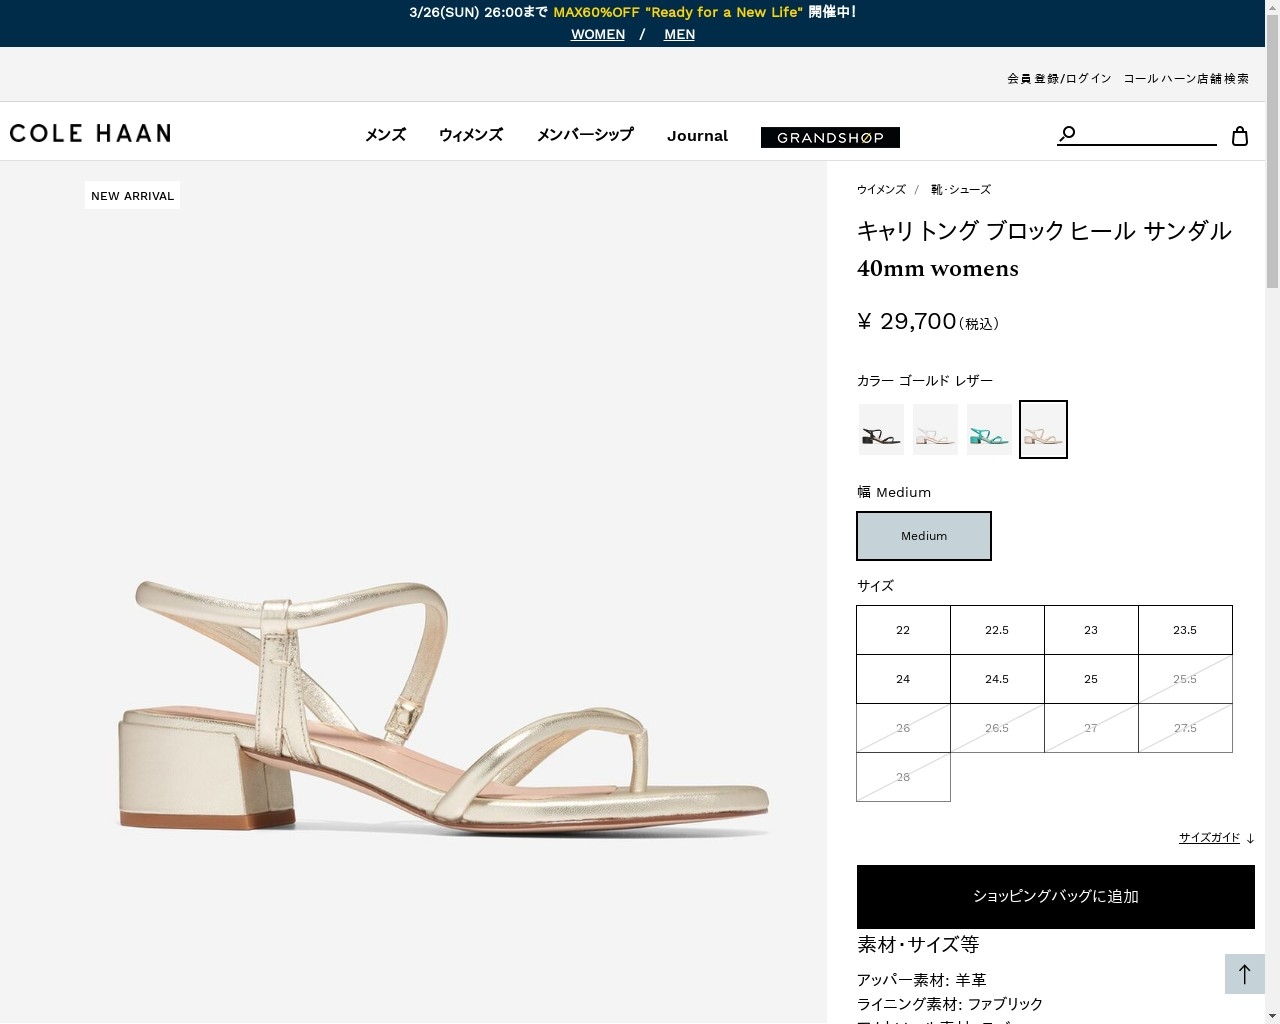Click the unavailable size 27
1280x1024 pixels.
click(1091, 728)
